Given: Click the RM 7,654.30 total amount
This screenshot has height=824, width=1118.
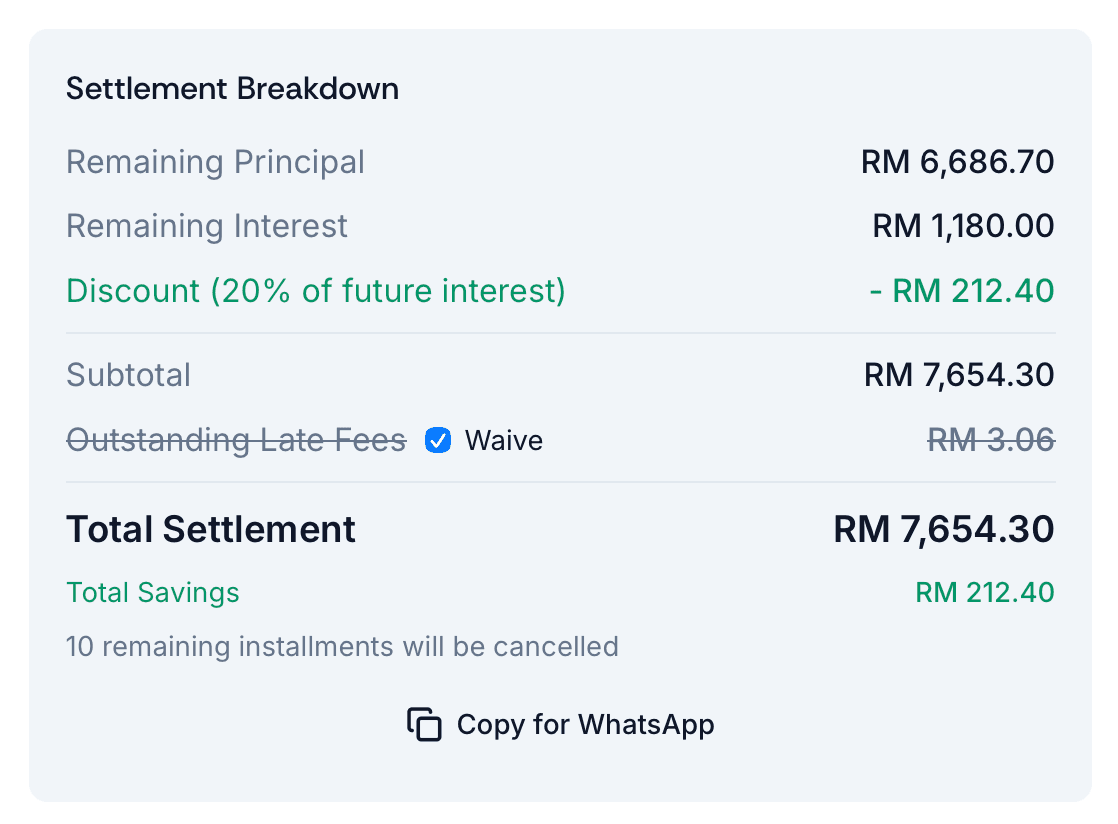Looking at the screenshot, I should click(x=941, y=529).
